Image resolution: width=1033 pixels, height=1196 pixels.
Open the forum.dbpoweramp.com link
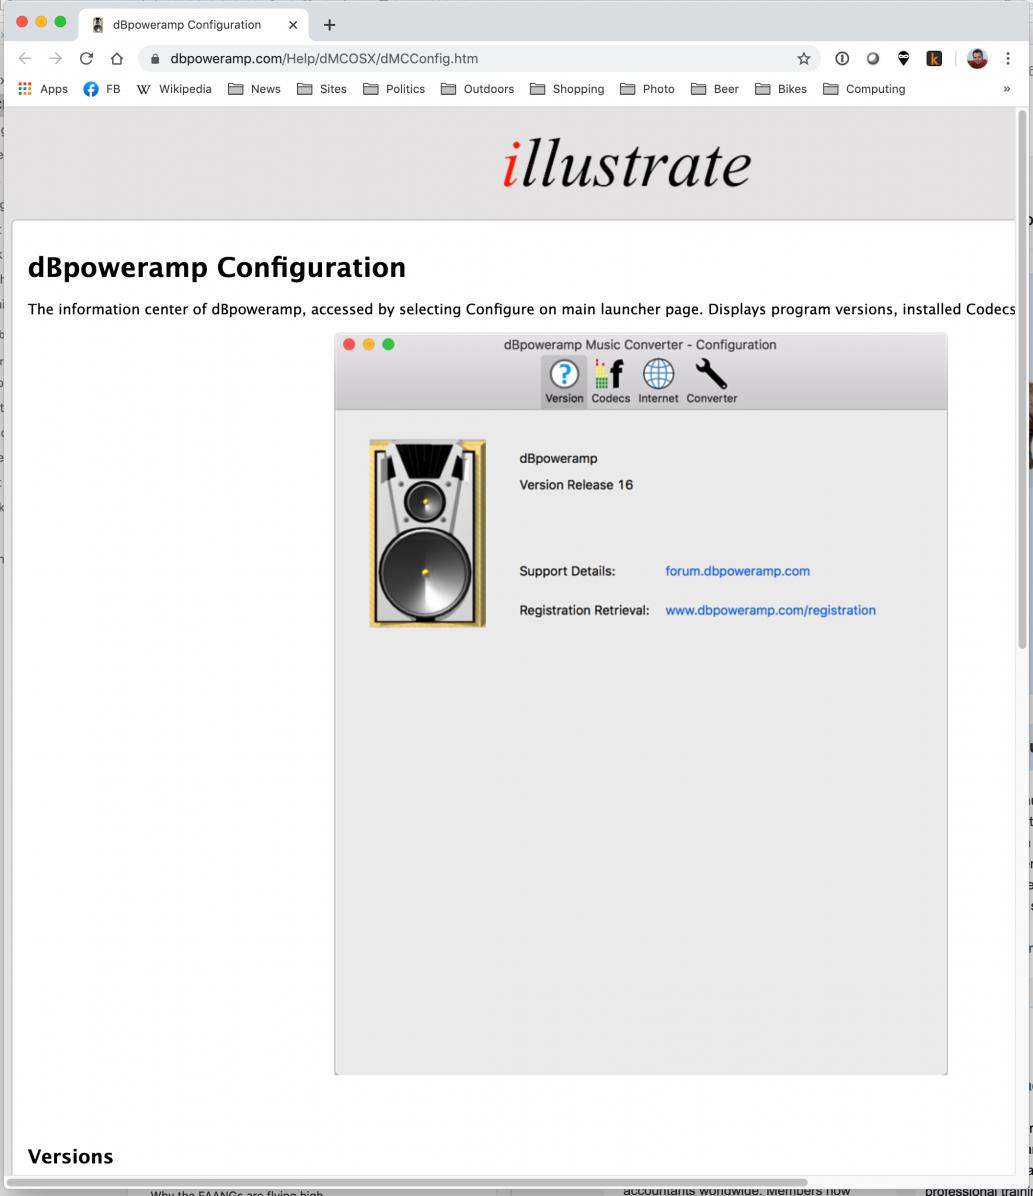(737, 571)
